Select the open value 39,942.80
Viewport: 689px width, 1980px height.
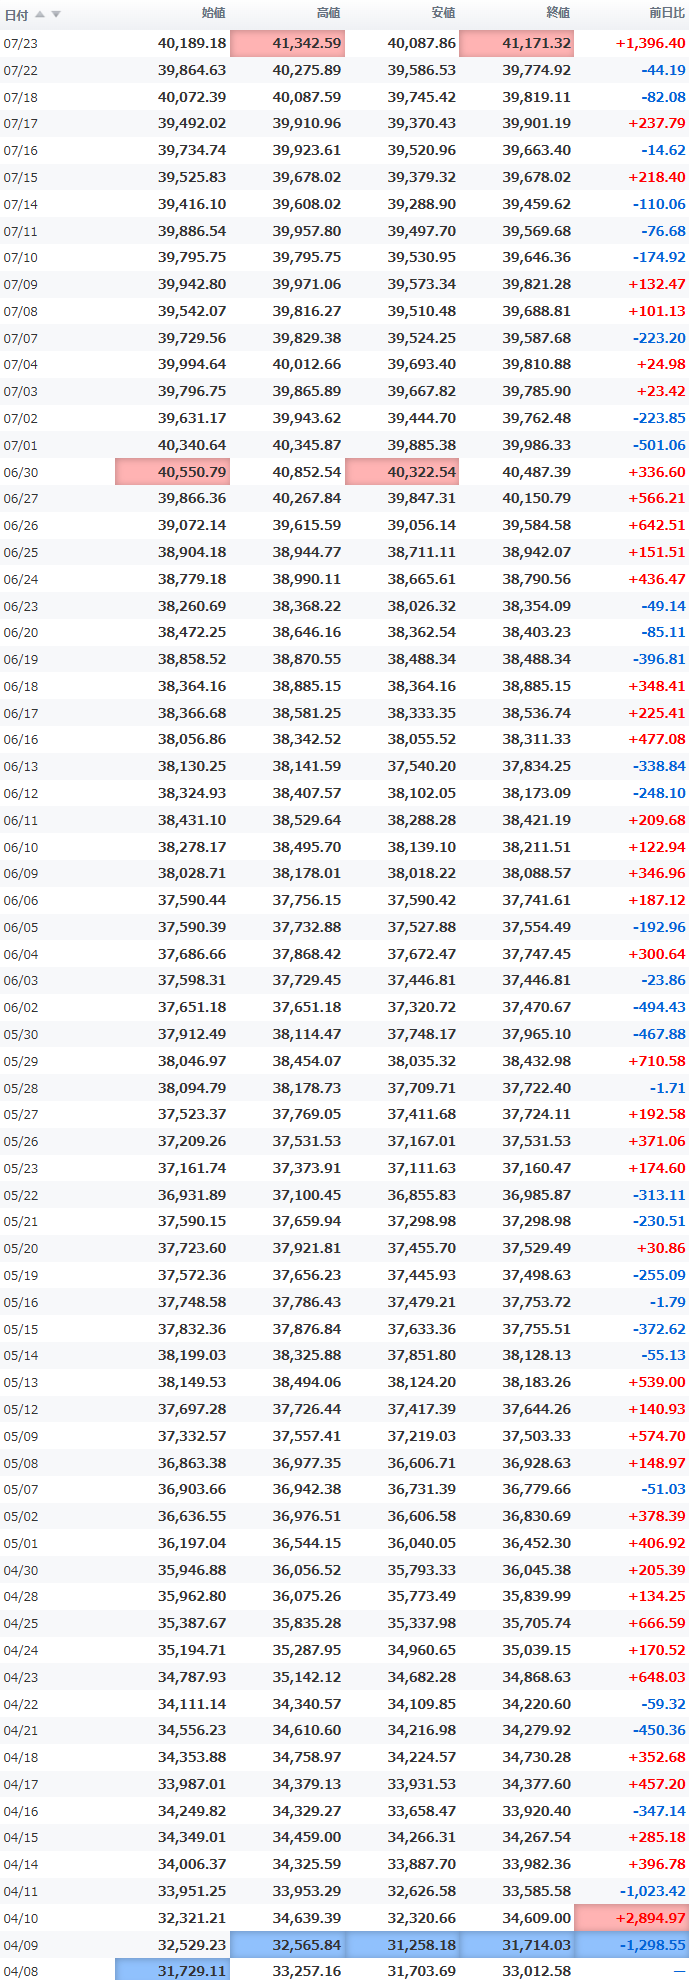(192, 284)
